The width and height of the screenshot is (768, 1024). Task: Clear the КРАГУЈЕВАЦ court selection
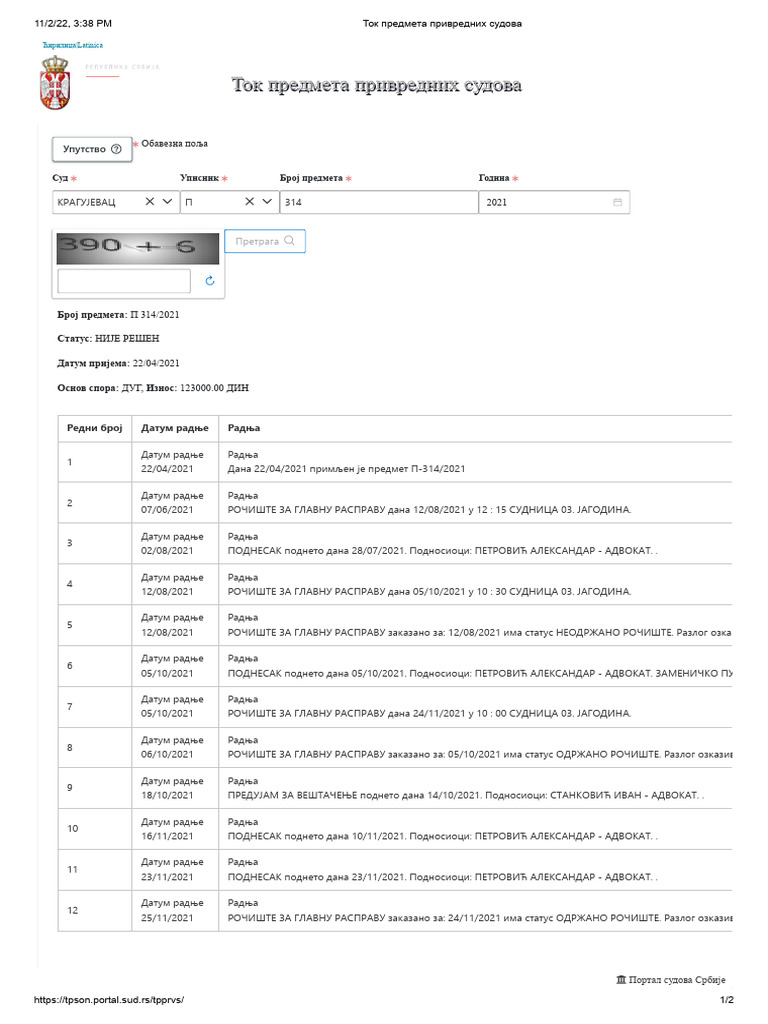tap(150, 202)
